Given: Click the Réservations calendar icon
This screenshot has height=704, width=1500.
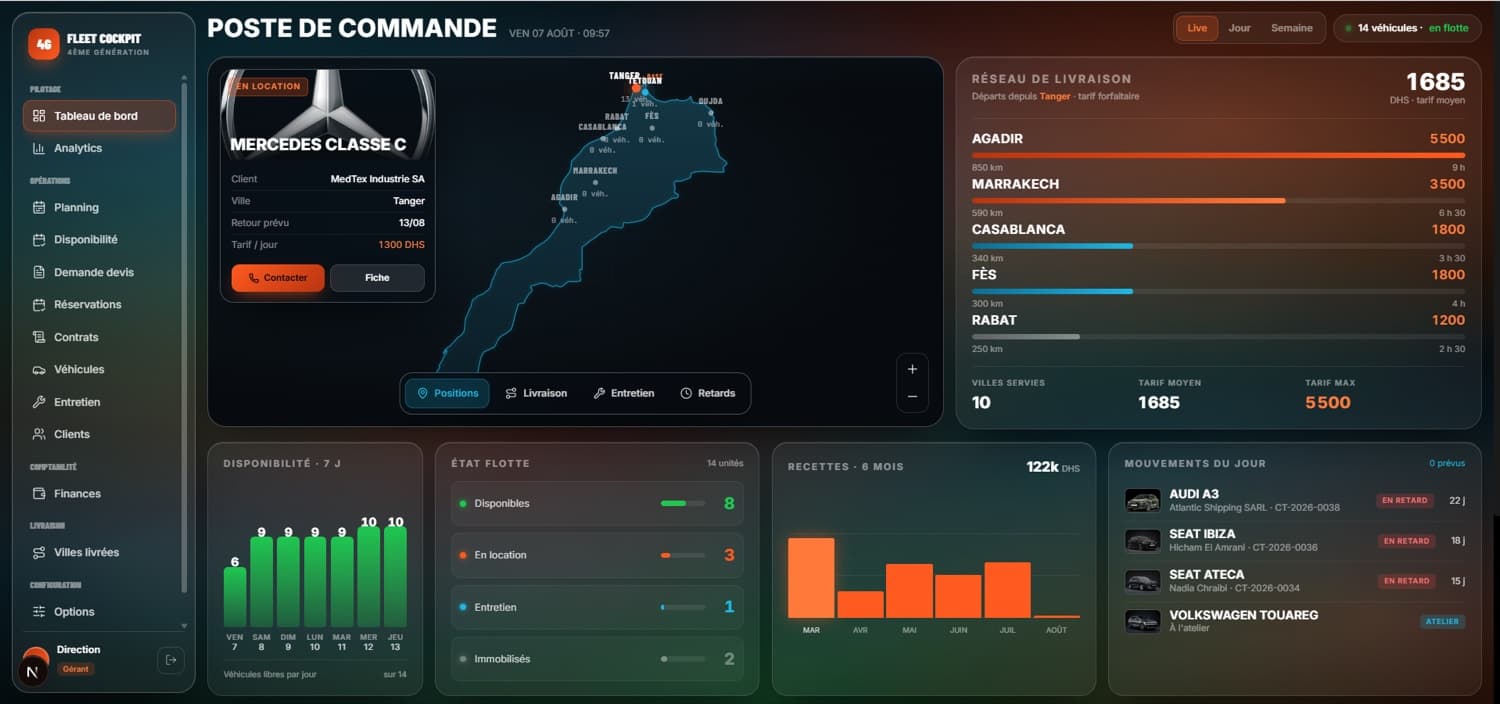Looking at the screenshot, I should pyautogui.click(x=39, y=304).
